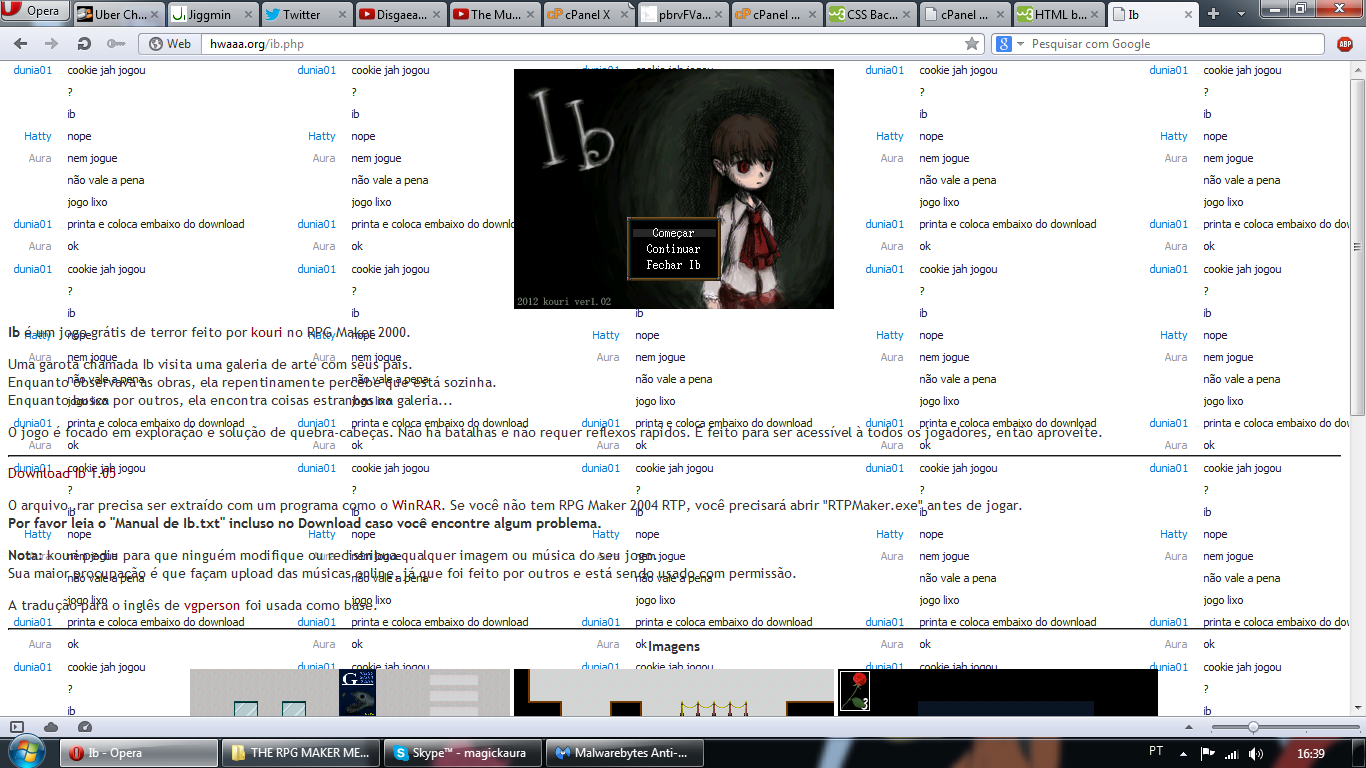This screenshot has width=1366, height=768.
Task: Click the Action Center flag tray icon
Action: (x=1207, y=753)
